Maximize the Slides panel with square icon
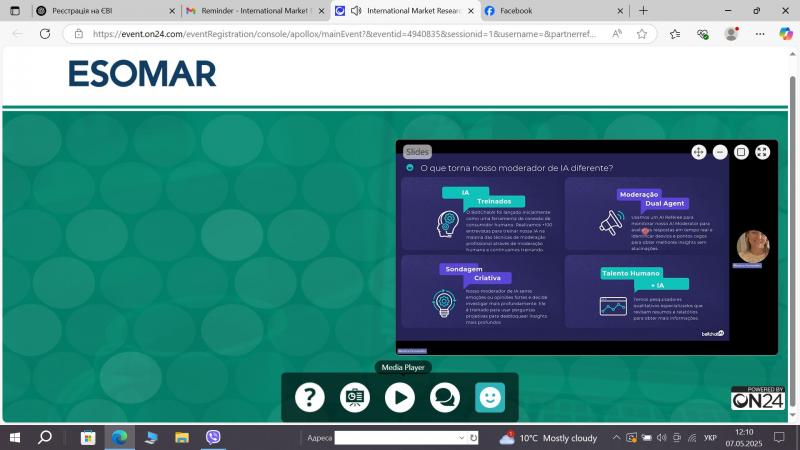 [x=741, y=152]
